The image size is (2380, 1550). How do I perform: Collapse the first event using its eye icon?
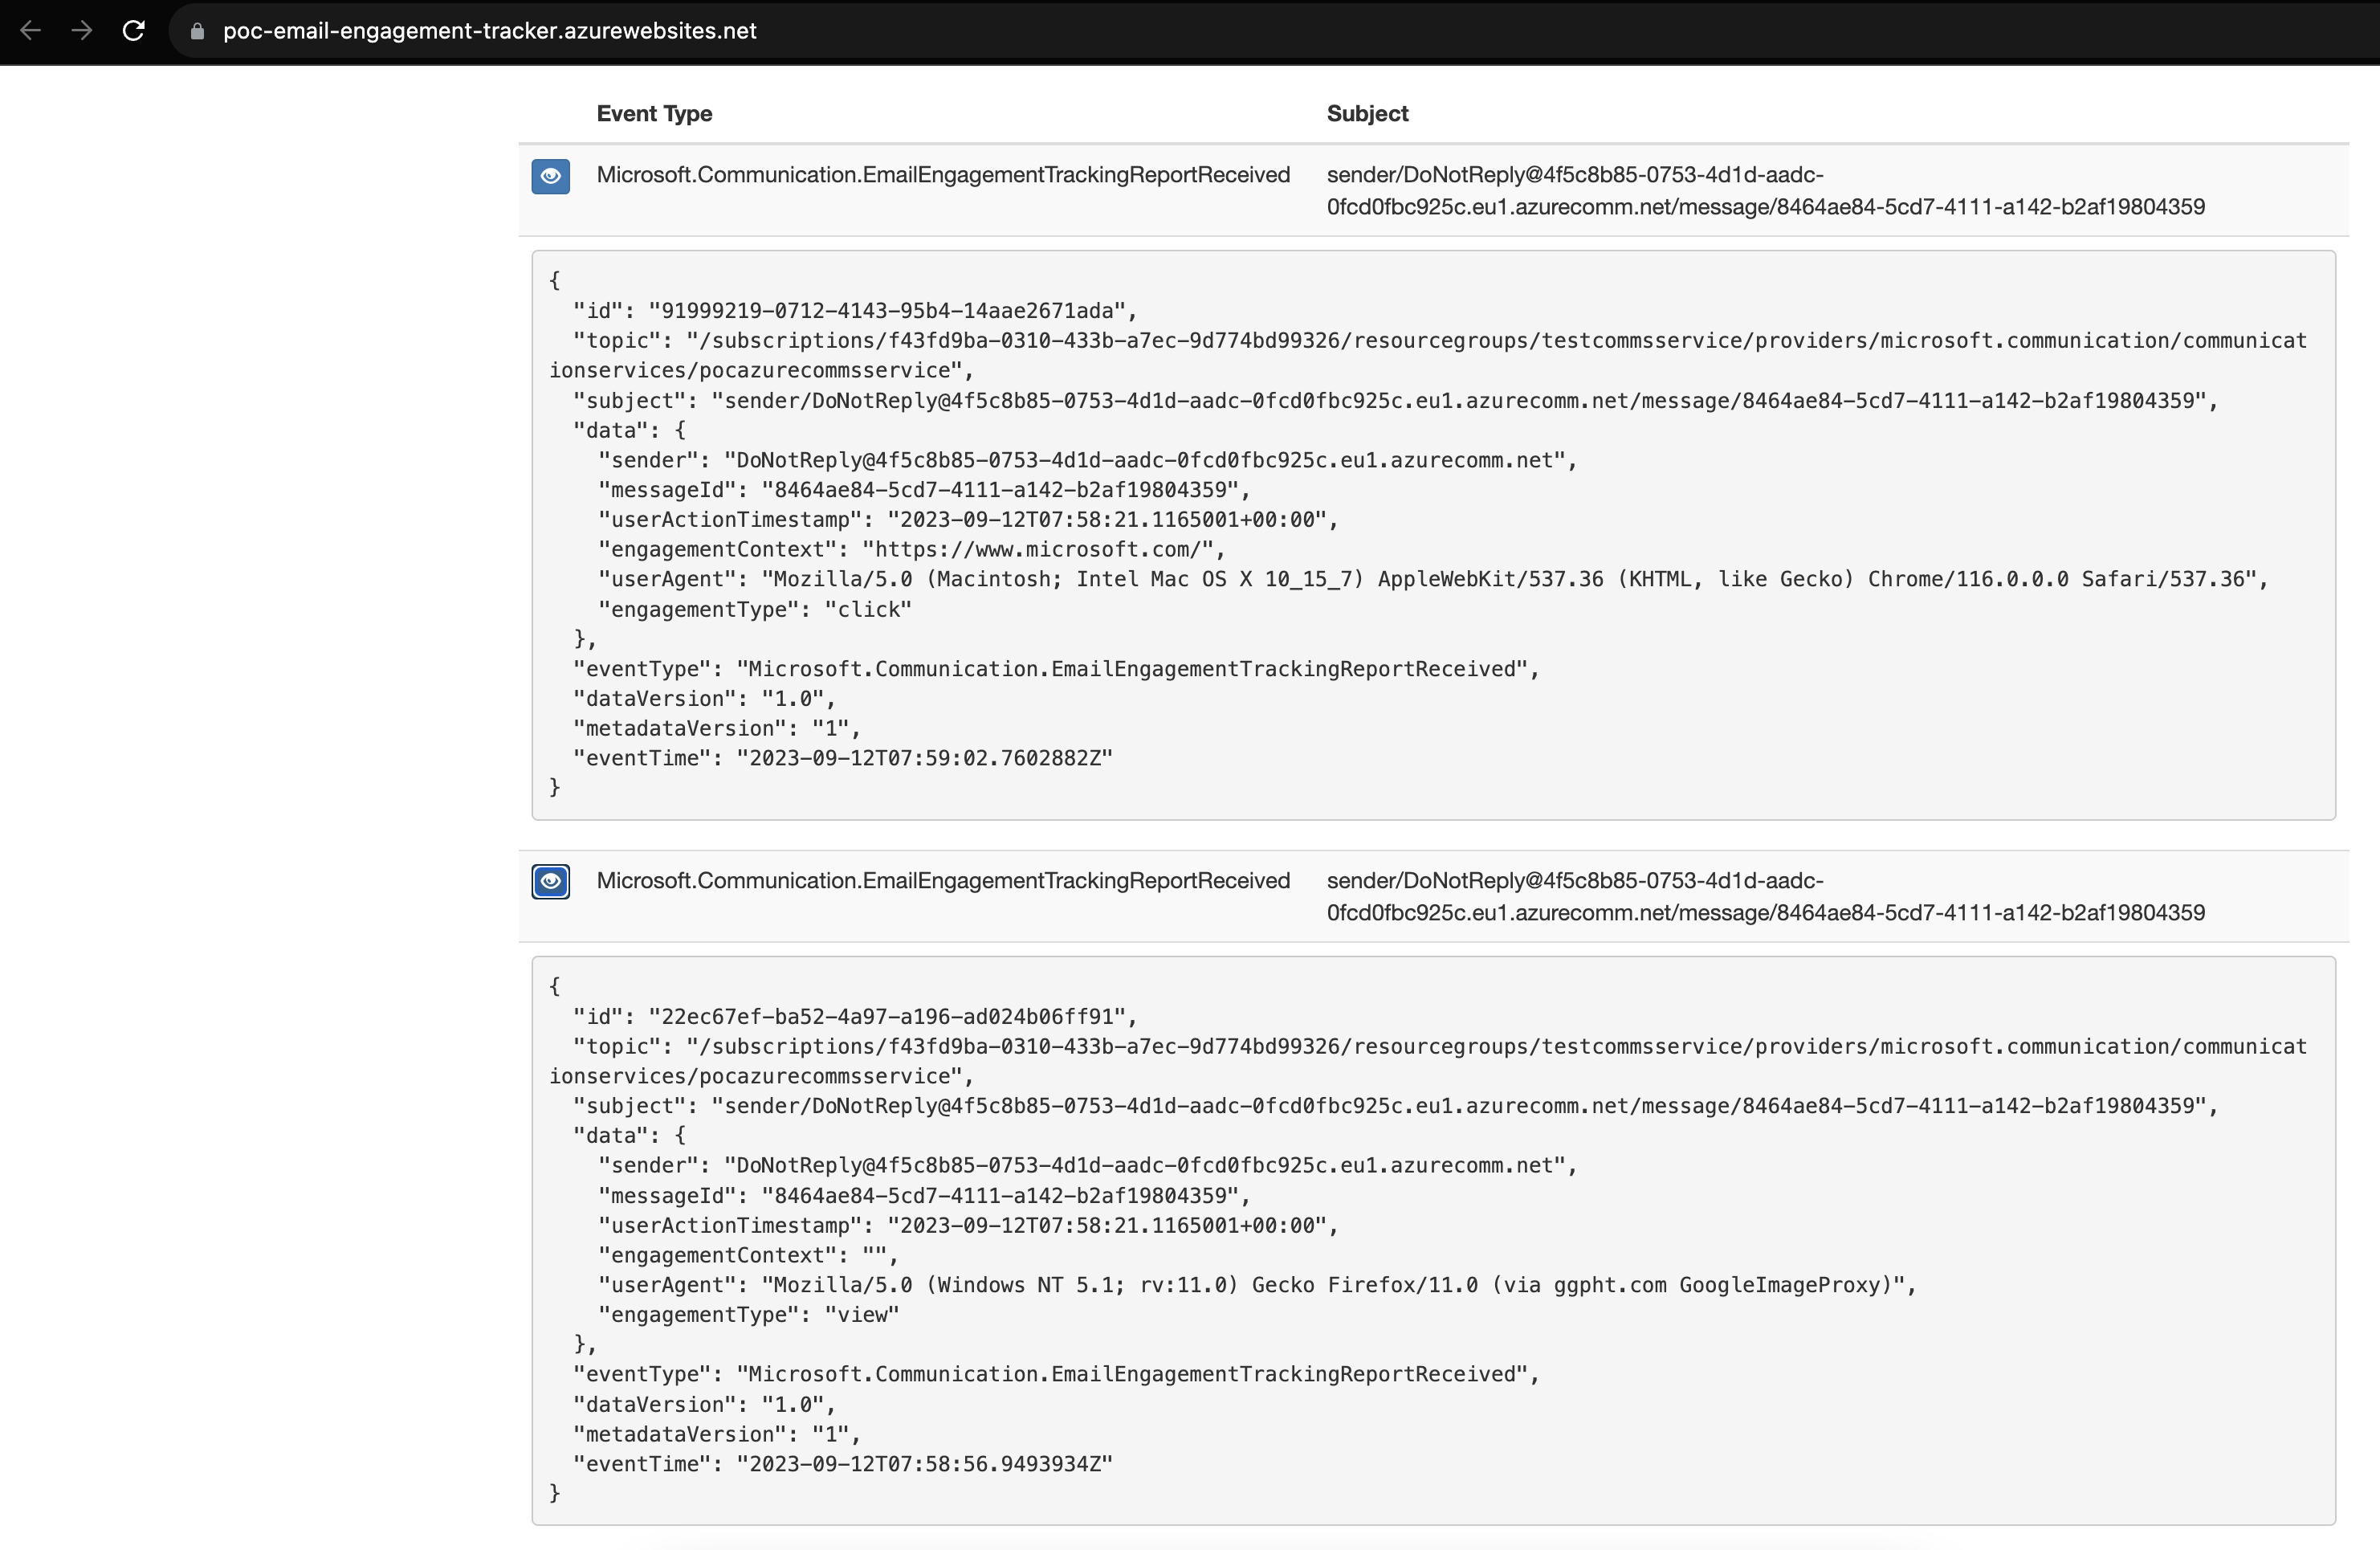point(550,176)
